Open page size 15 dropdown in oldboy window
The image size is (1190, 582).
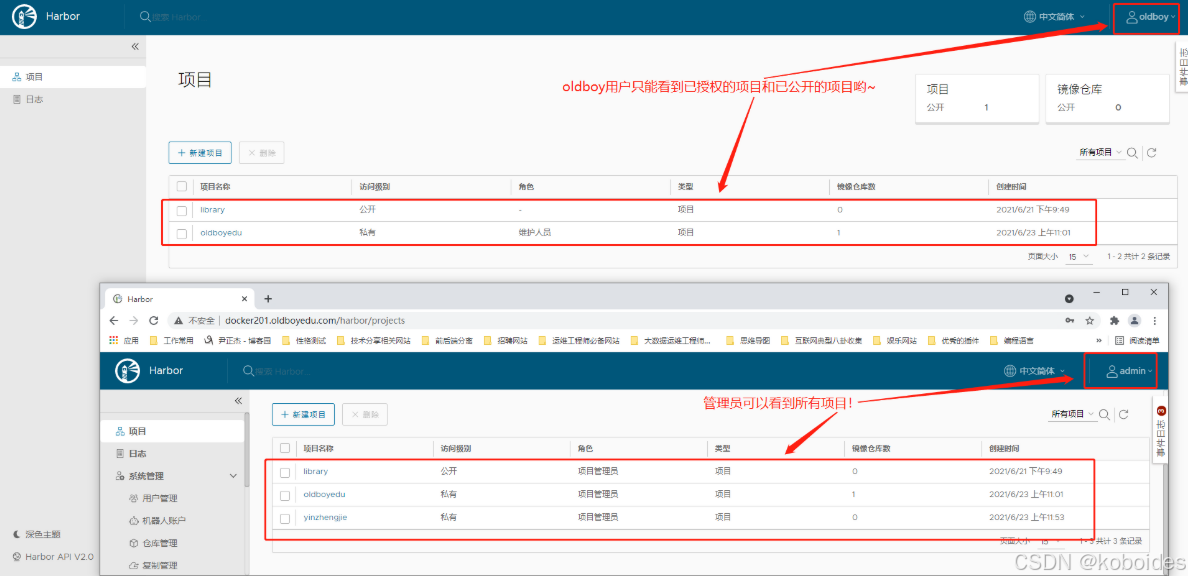pos(1080,256)
